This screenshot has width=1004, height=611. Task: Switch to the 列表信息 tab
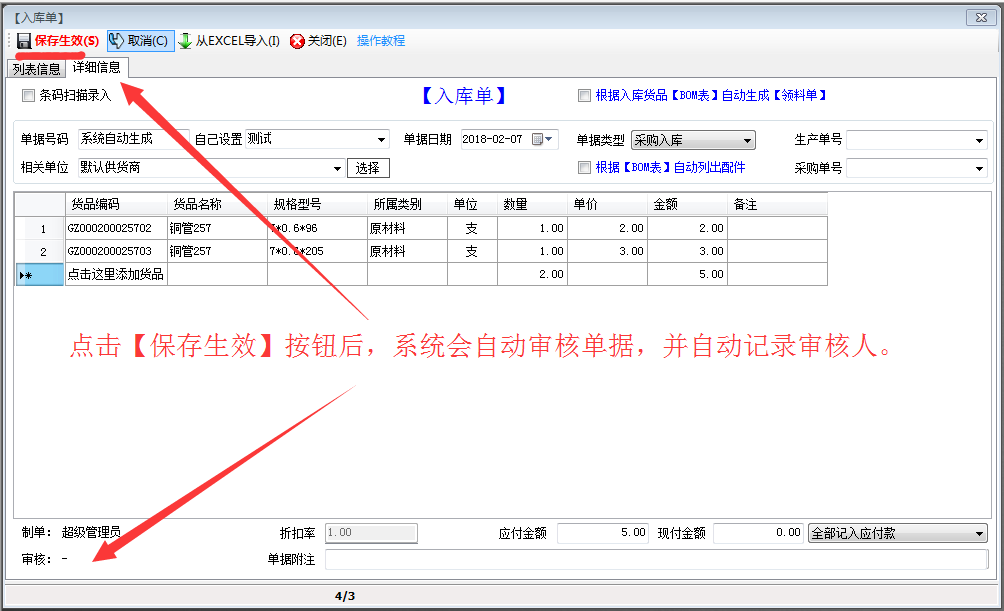click(35, 69)
